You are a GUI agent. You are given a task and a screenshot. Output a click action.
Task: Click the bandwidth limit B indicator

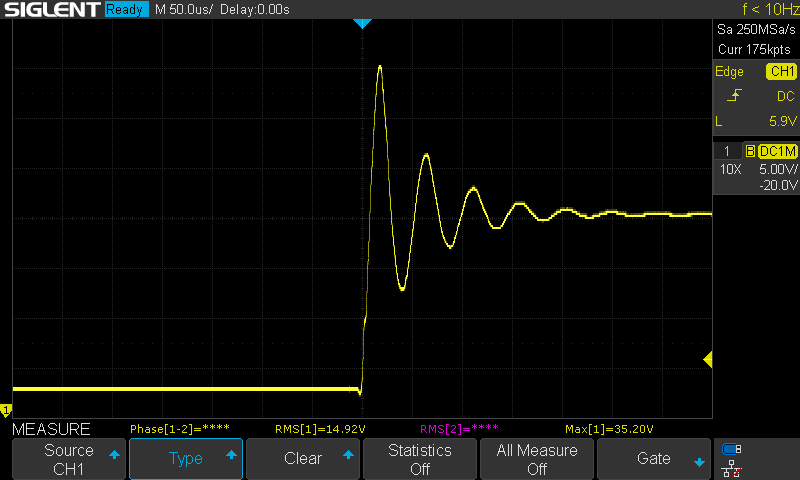[x=749, y=151]
